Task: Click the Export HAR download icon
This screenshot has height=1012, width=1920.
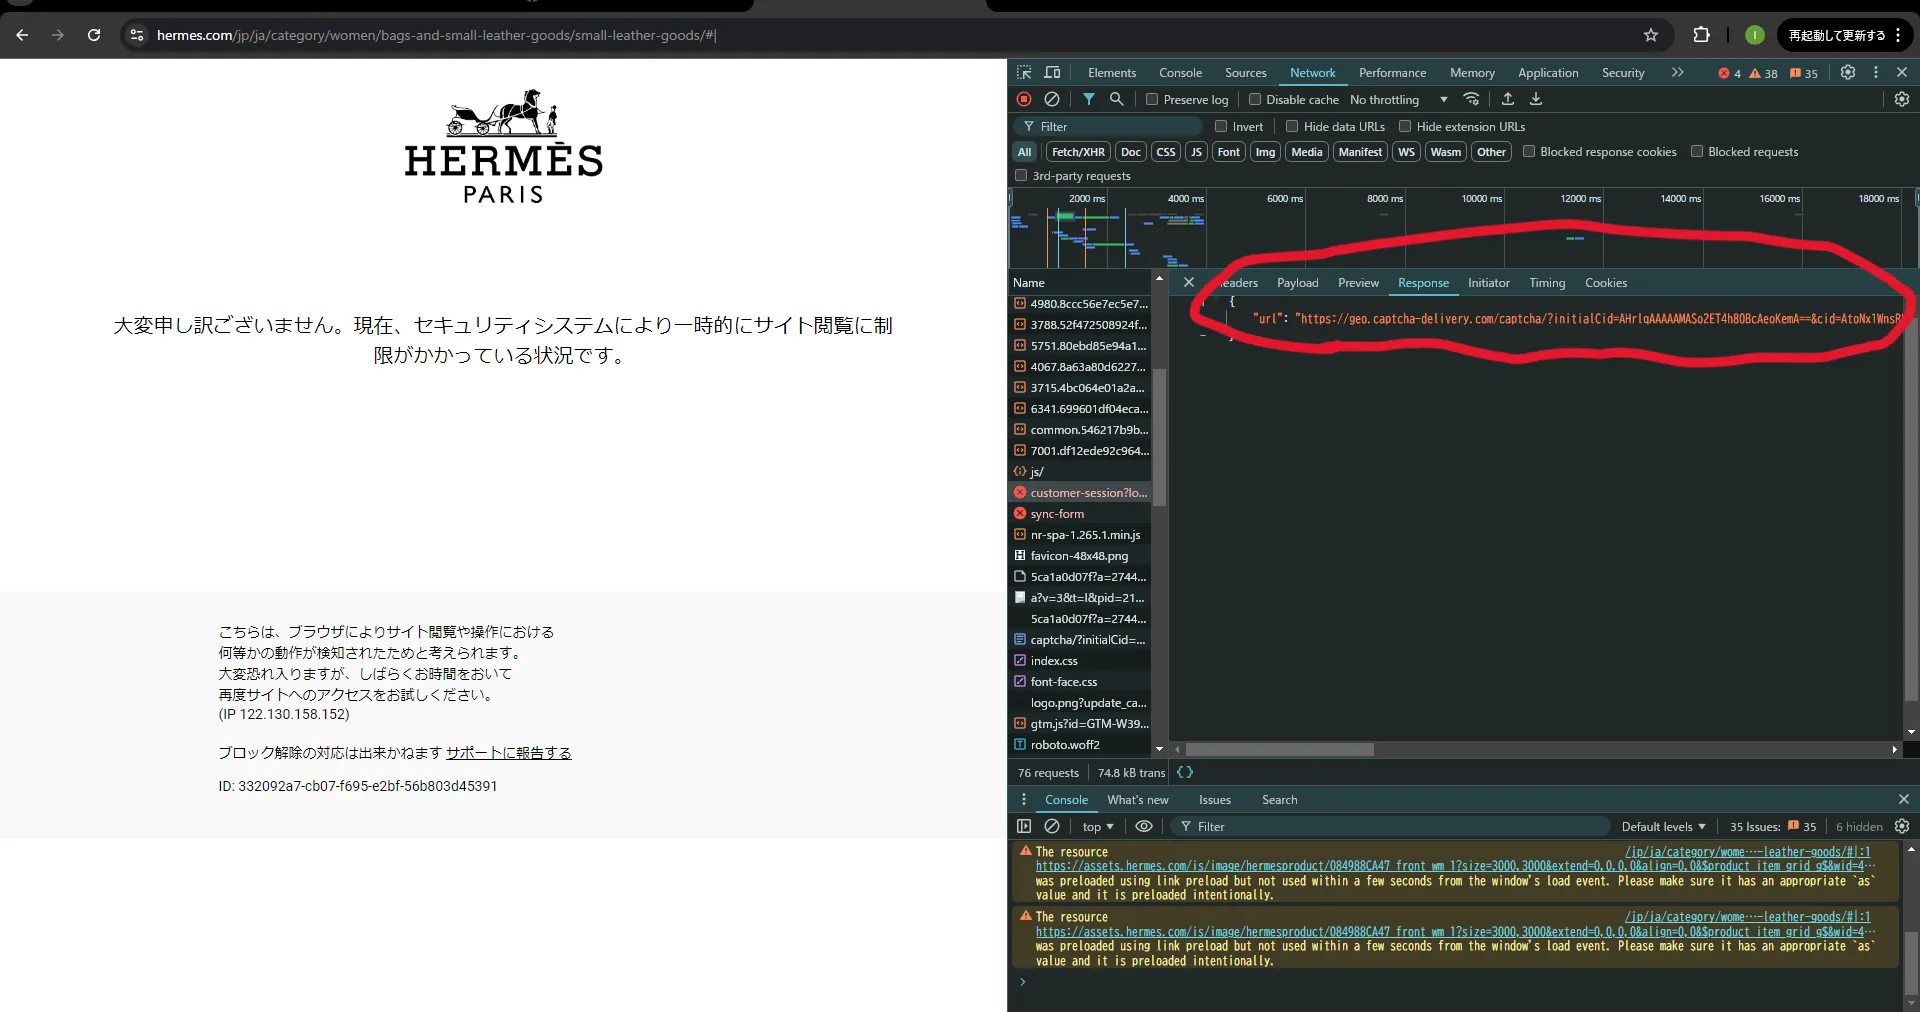Action: [1536, 99]
